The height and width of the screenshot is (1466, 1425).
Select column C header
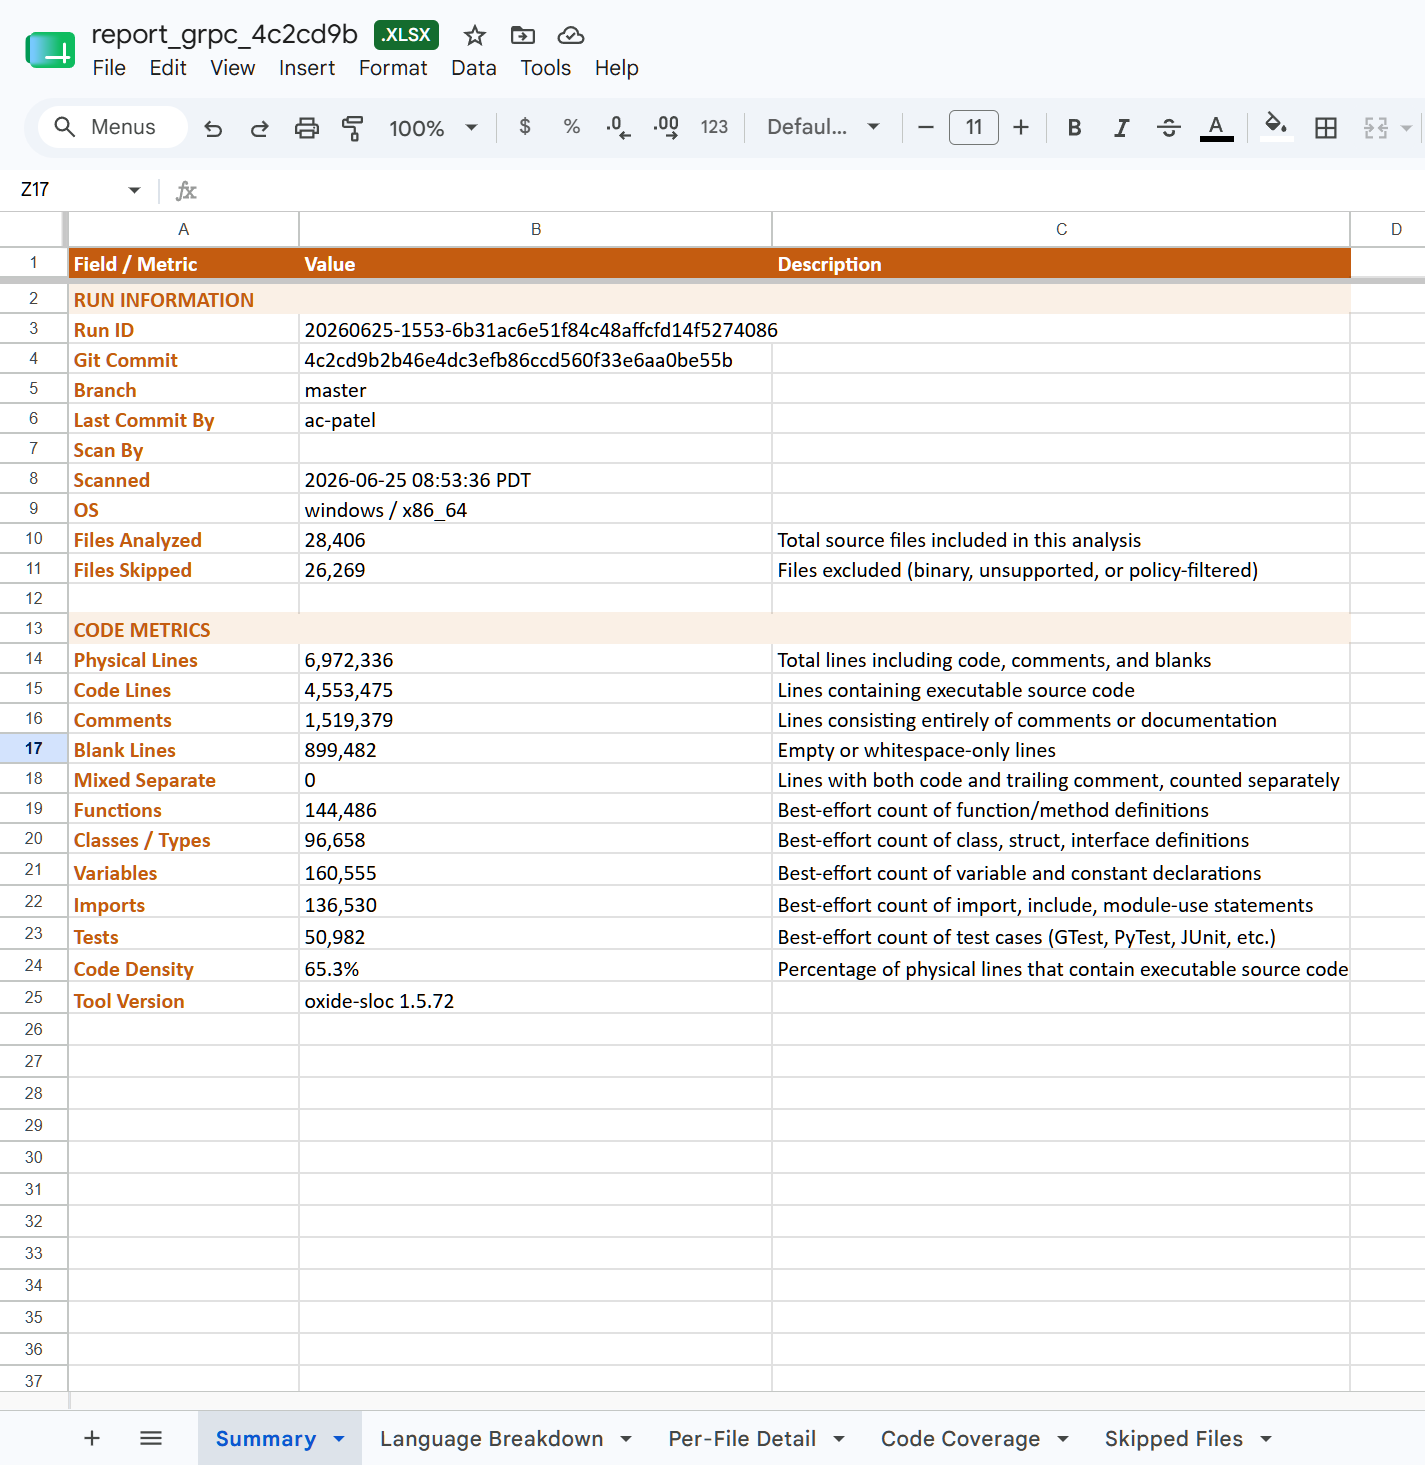1061,229
